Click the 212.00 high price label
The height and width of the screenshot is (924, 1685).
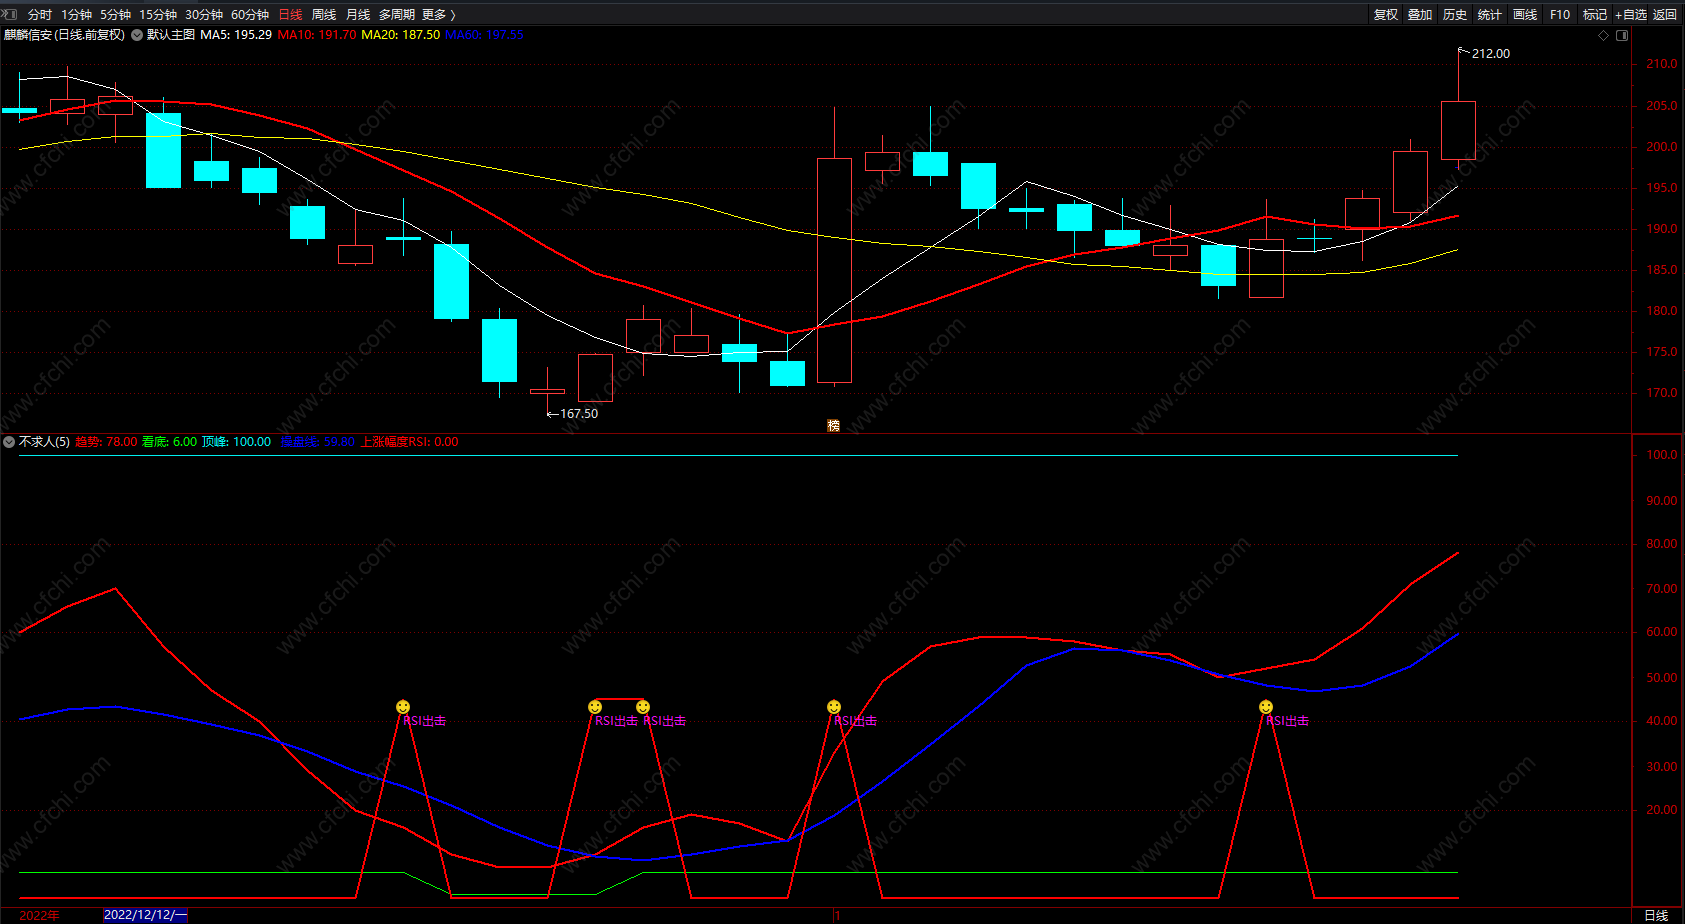tap(1491, 54)
